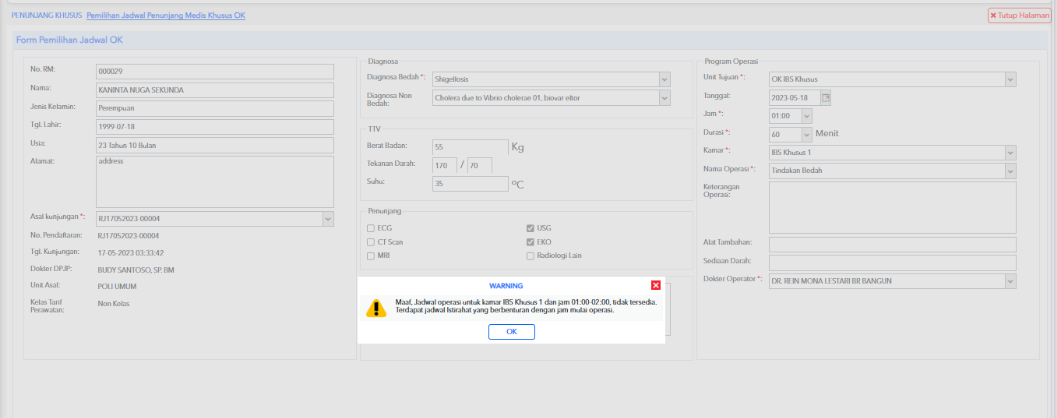Toggle the CT Scan checkbox
This screenshot has height=418, width=1057.
pyautogui.click(x=371, y=242)
